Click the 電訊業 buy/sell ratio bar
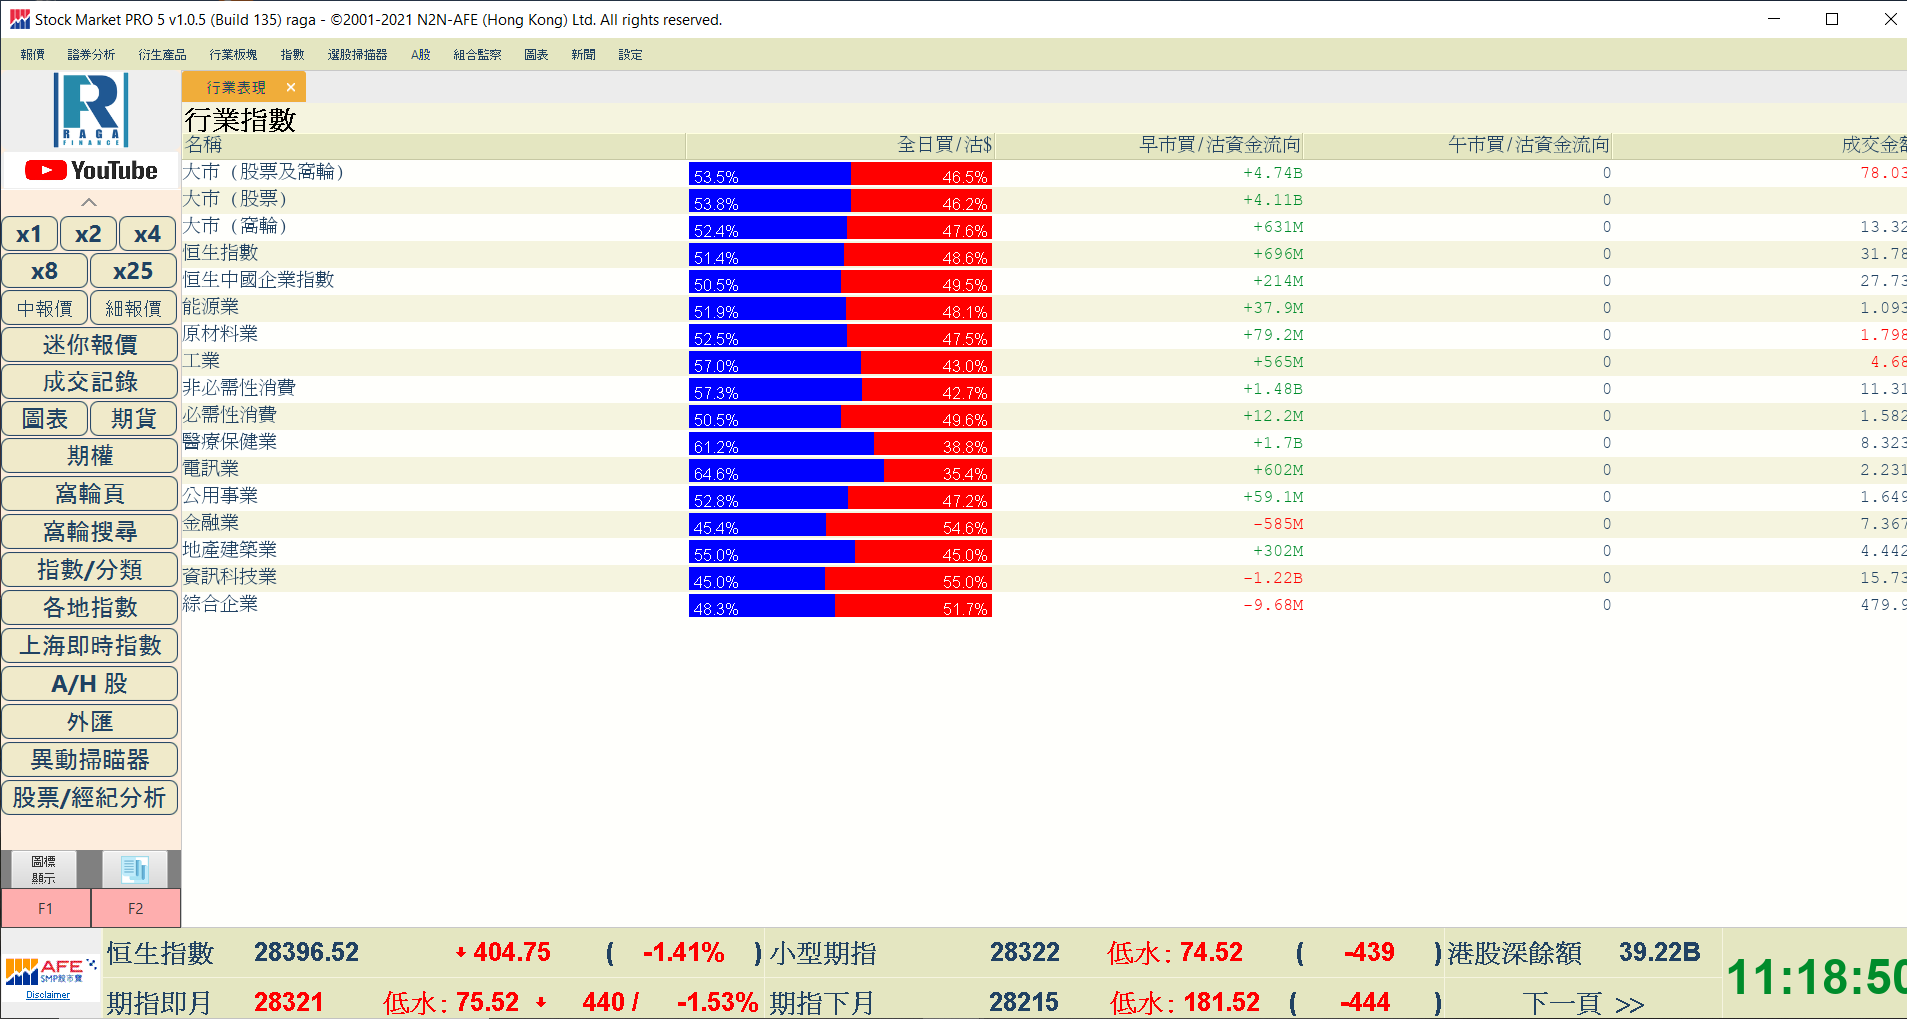The width and height of the screenshot is (1907, 1019). point(840,470)
